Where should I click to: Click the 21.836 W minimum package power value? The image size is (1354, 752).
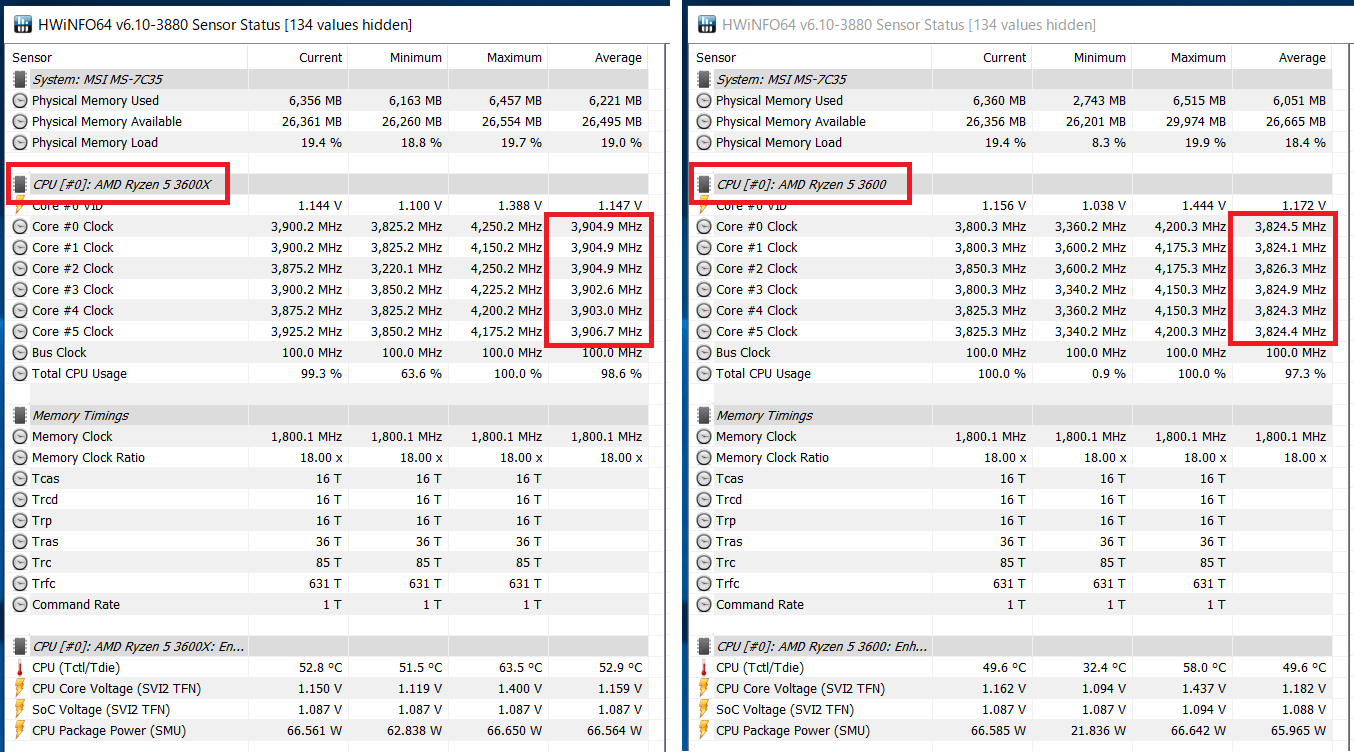point(1099,730)
